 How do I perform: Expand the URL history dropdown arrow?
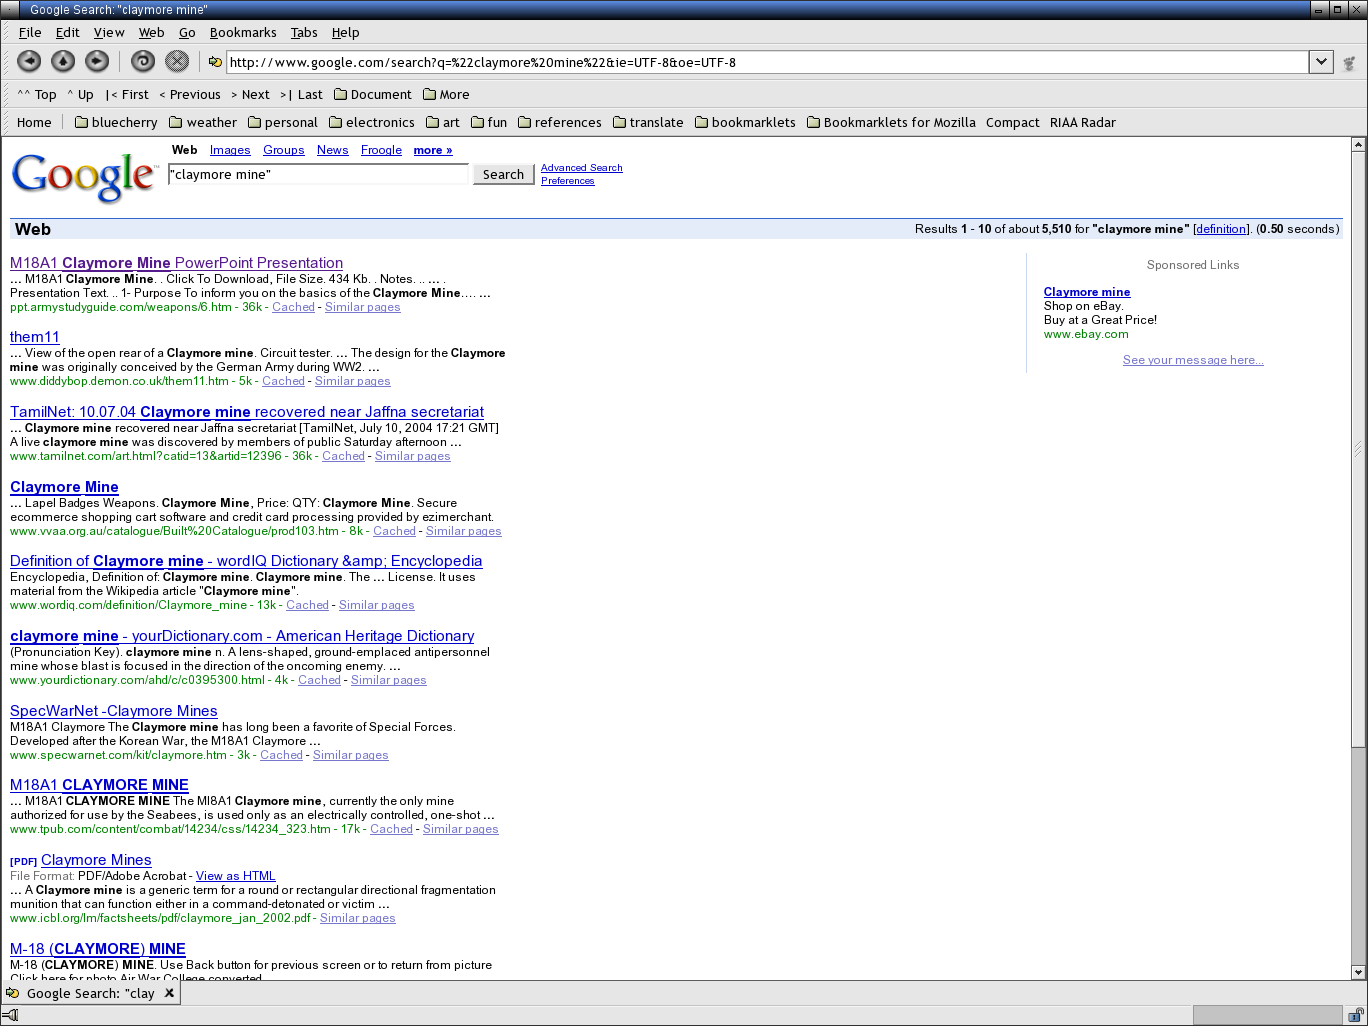coord(1321,62)
